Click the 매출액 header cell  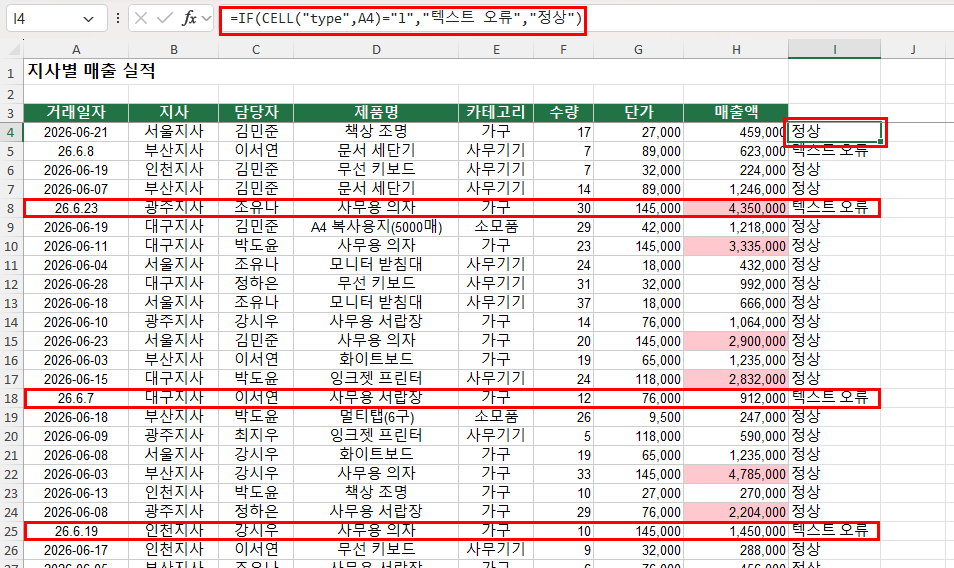(x=736, y=113)
